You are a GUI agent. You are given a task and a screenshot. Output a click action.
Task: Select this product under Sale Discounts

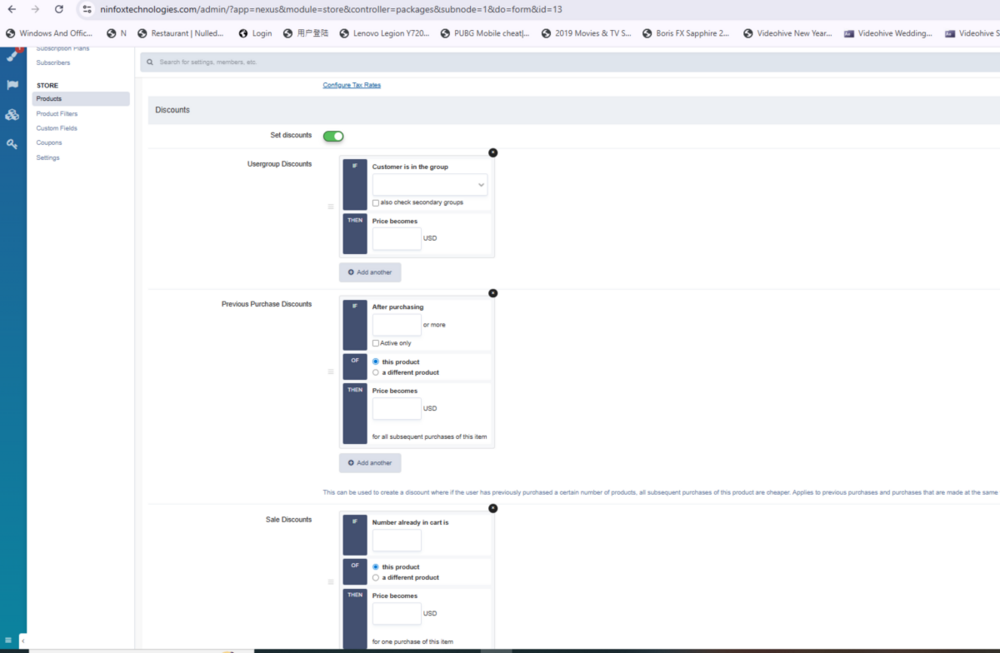coord(376,567)
